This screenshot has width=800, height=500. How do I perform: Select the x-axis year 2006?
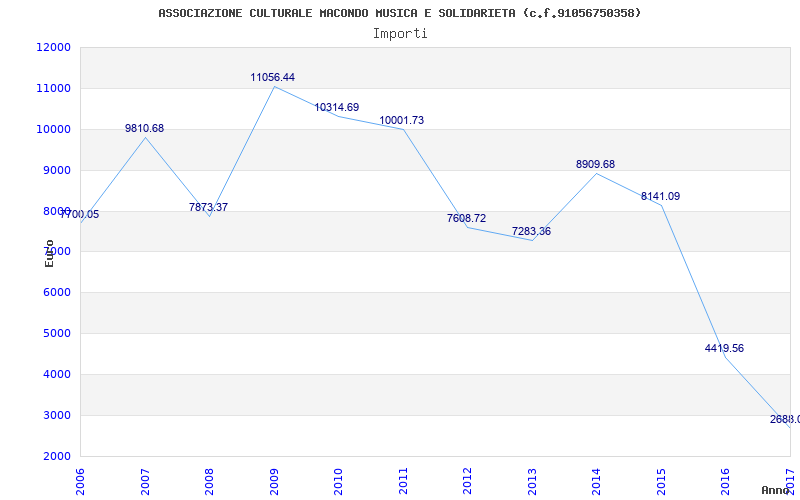tap(81, 481)
